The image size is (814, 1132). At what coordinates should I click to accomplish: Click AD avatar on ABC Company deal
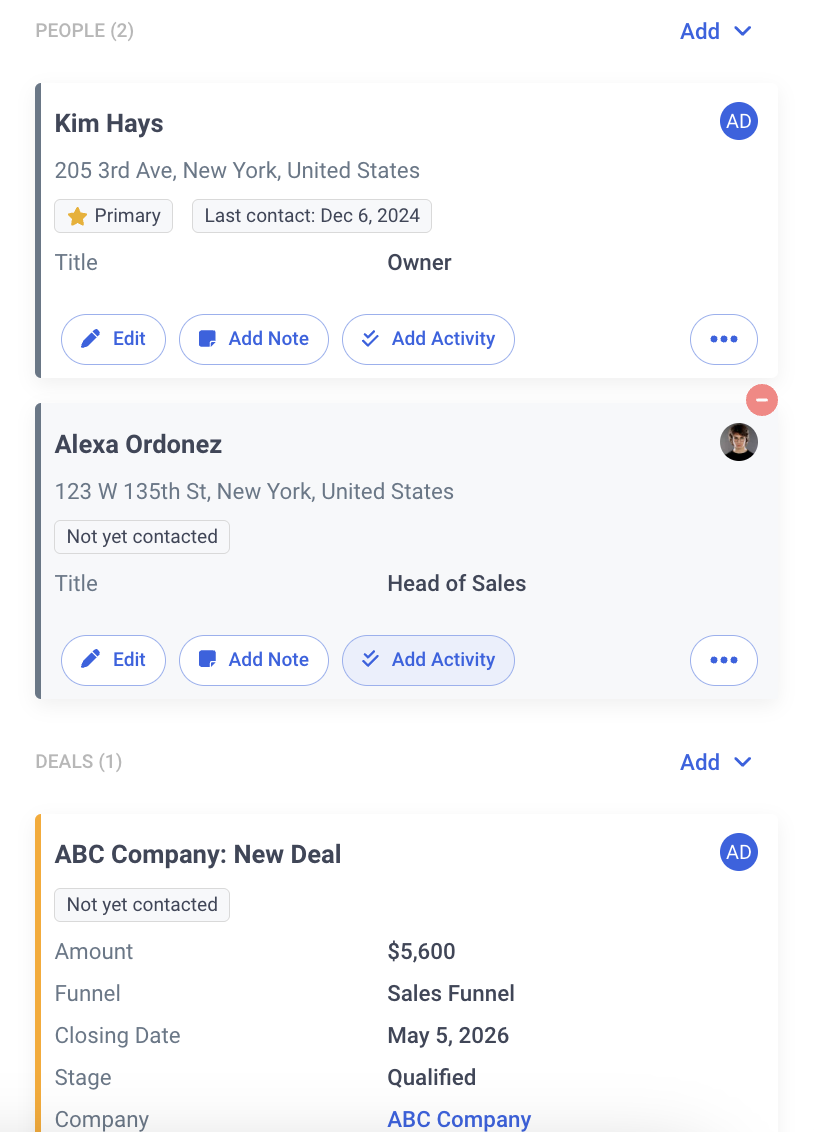(738, 853)
